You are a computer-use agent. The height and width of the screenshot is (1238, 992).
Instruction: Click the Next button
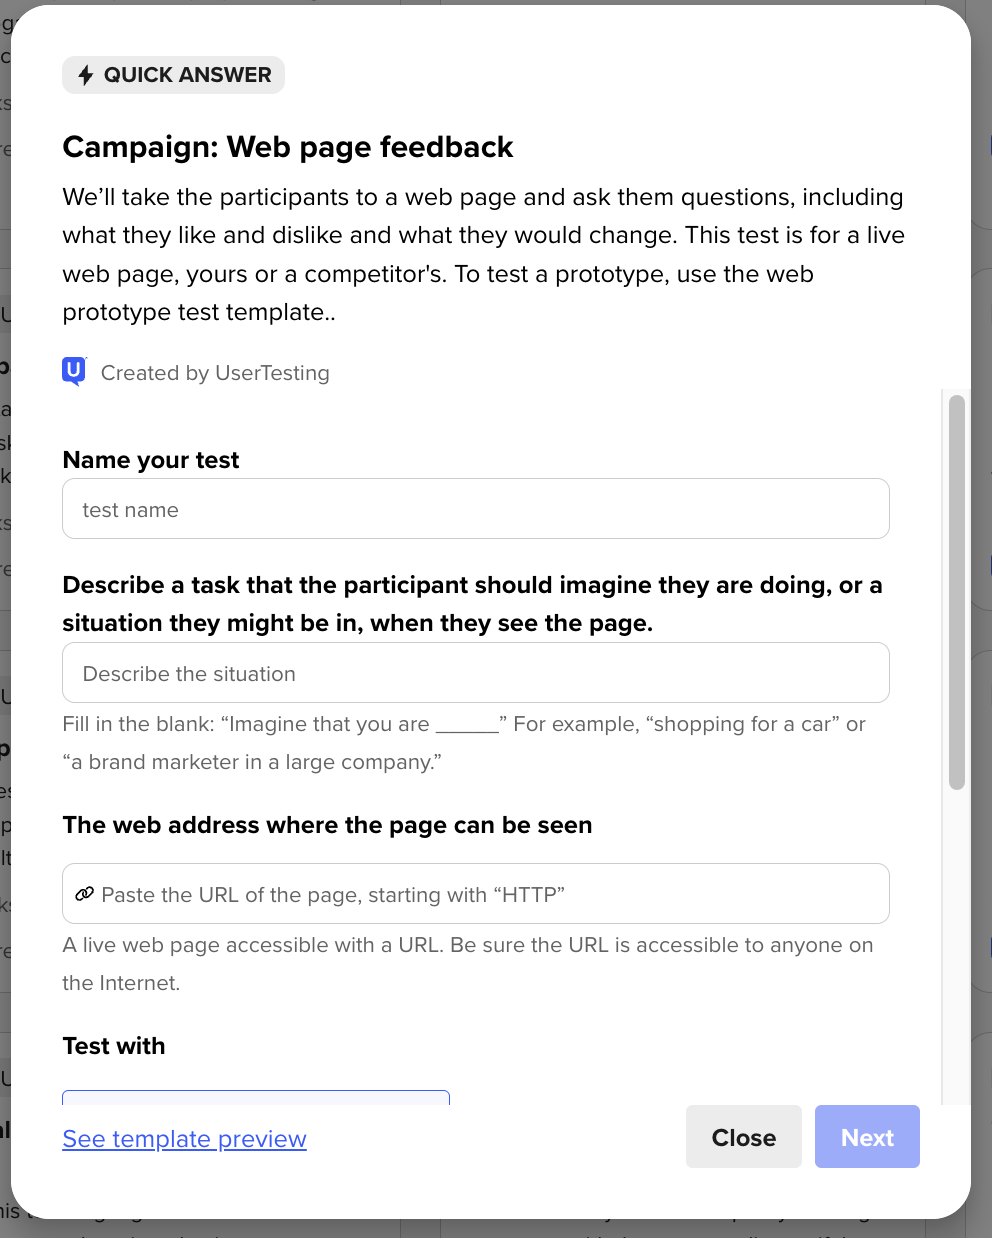[x=867, y=1137]
